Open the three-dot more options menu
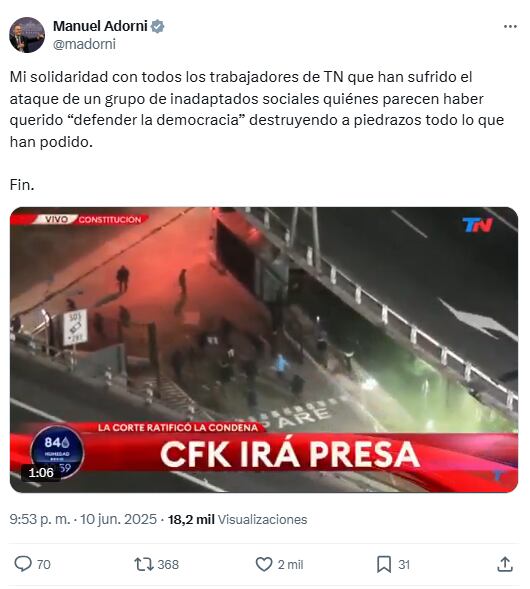The width and height of the screenshot is (530, 589). (510, 27)
